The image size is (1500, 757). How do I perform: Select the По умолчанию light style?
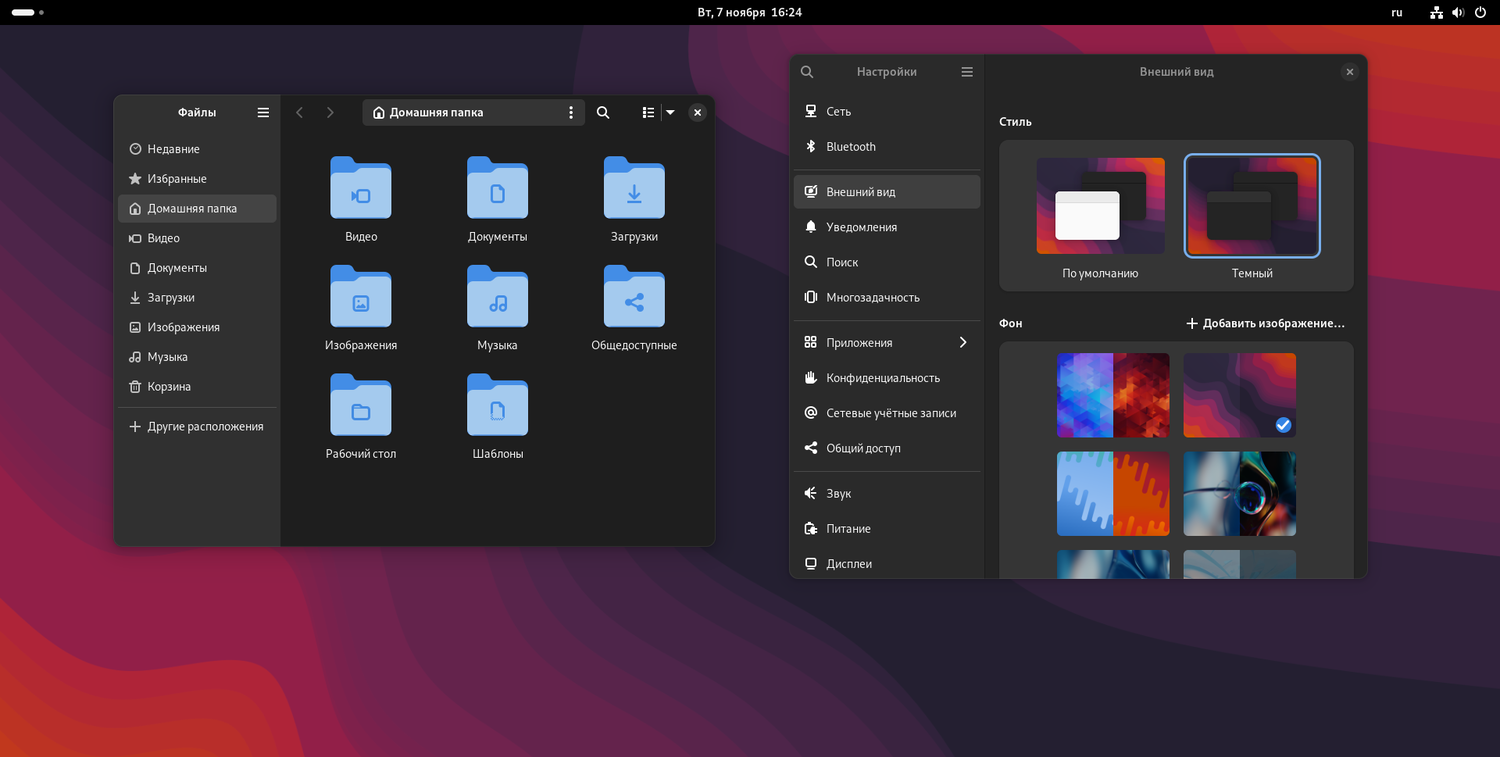coord(1100,206)
